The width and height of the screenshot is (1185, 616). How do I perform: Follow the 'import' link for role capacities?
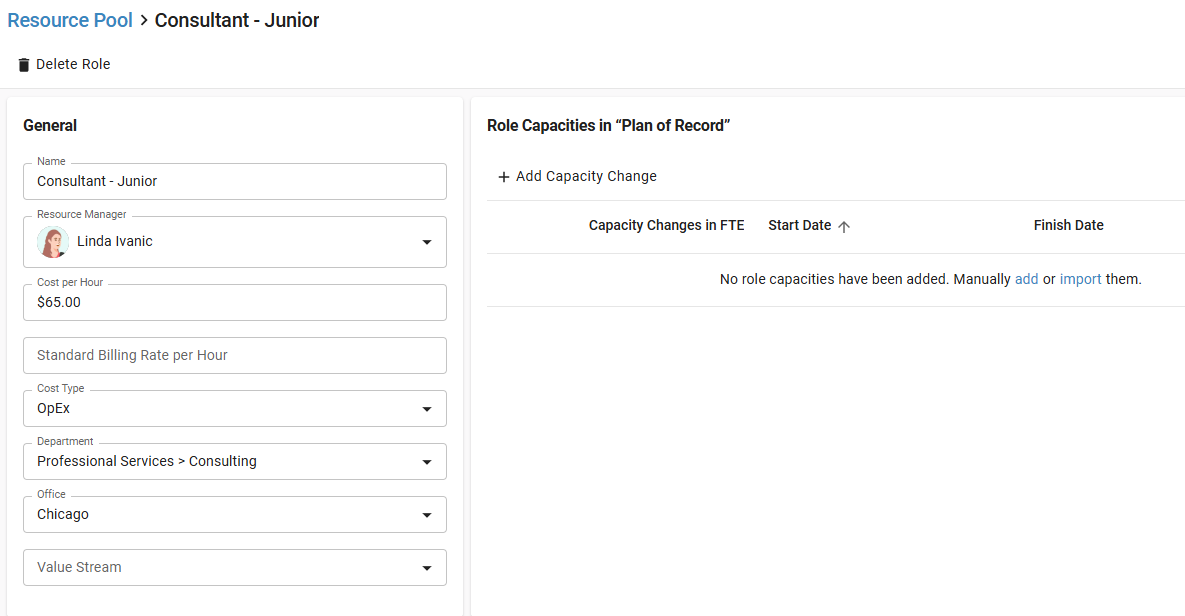click(1081, 279)
